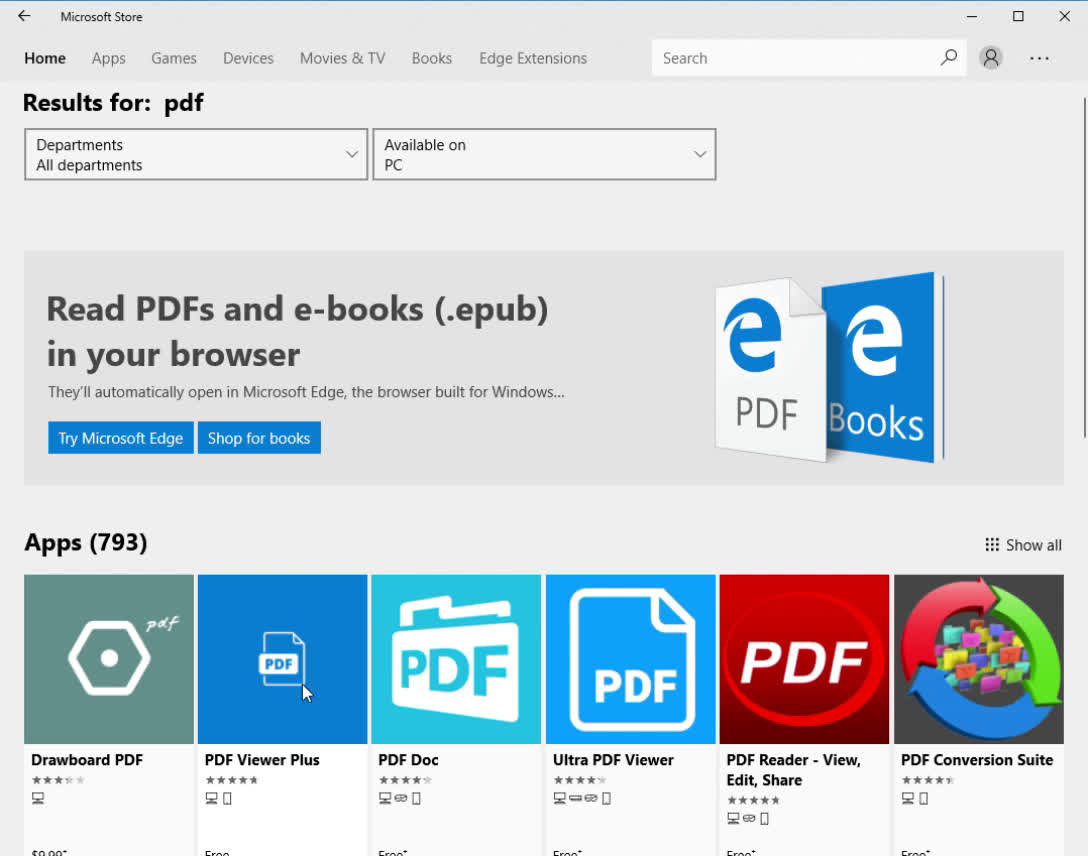Click the Try Microsoft Edge button

[x=121, y=438]
